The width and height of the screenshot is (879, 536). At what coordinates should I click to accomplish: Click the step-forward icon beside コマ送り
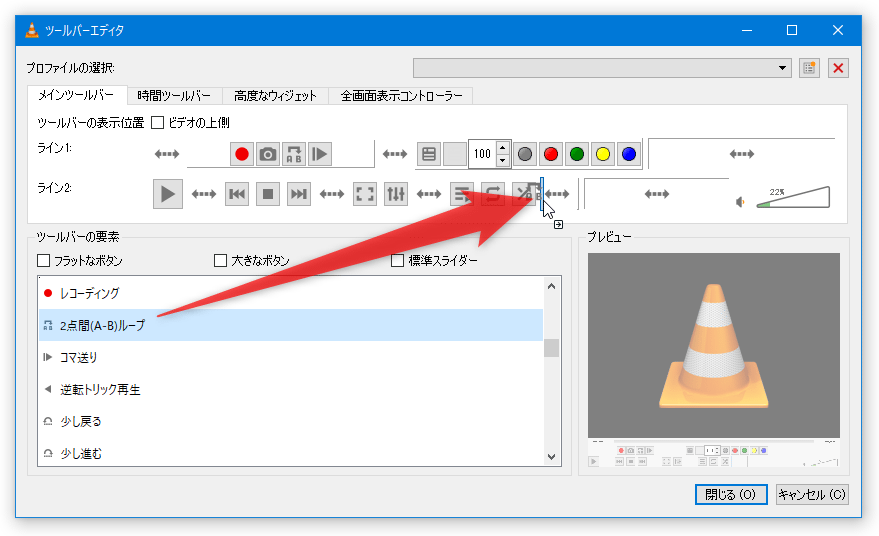click(48, 357)
